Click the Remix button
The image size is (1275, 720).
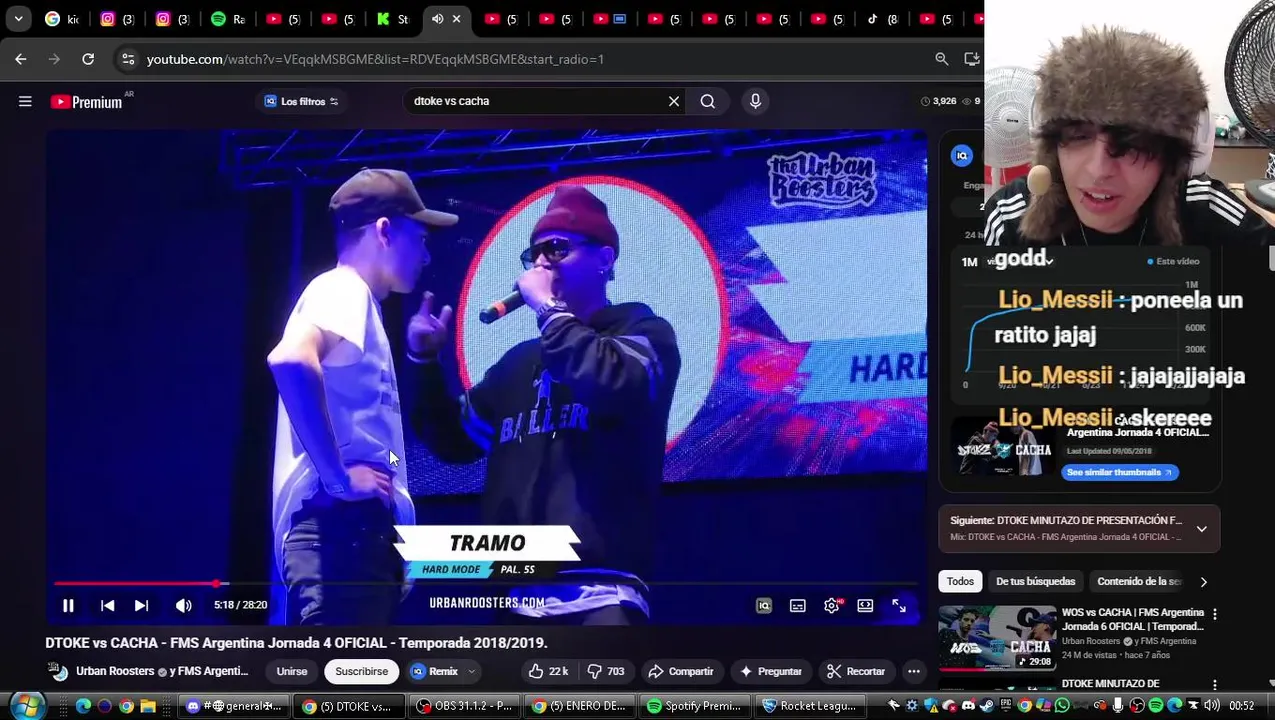(434, 671)
